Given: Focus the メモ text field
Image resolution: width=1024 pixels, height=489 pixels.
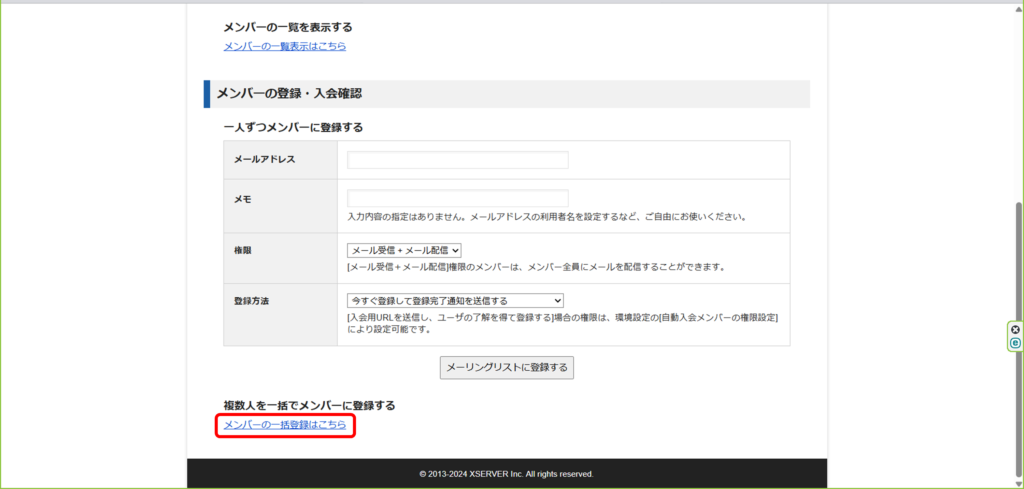Looking at the screenshot, I should (458, 198).
